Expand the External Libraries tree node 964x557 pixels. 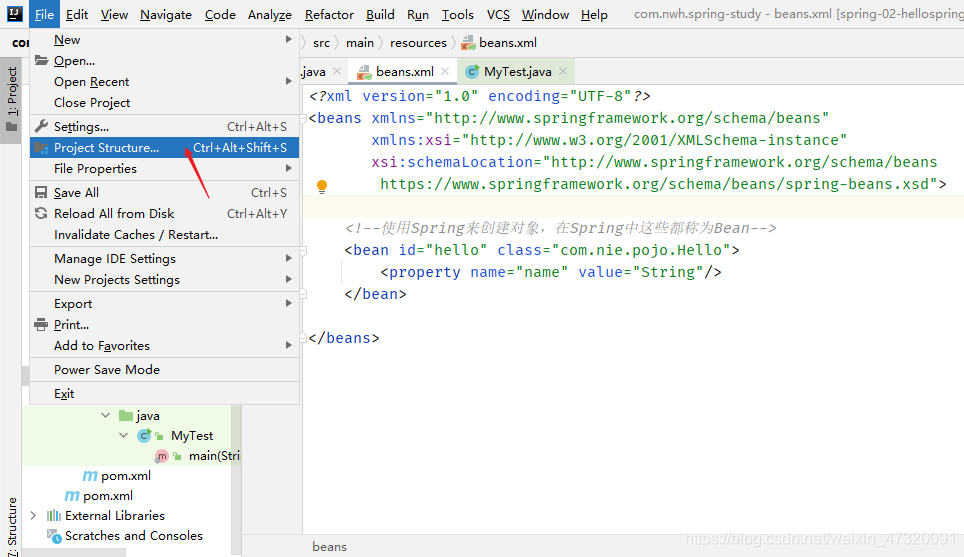pos(34,515)
